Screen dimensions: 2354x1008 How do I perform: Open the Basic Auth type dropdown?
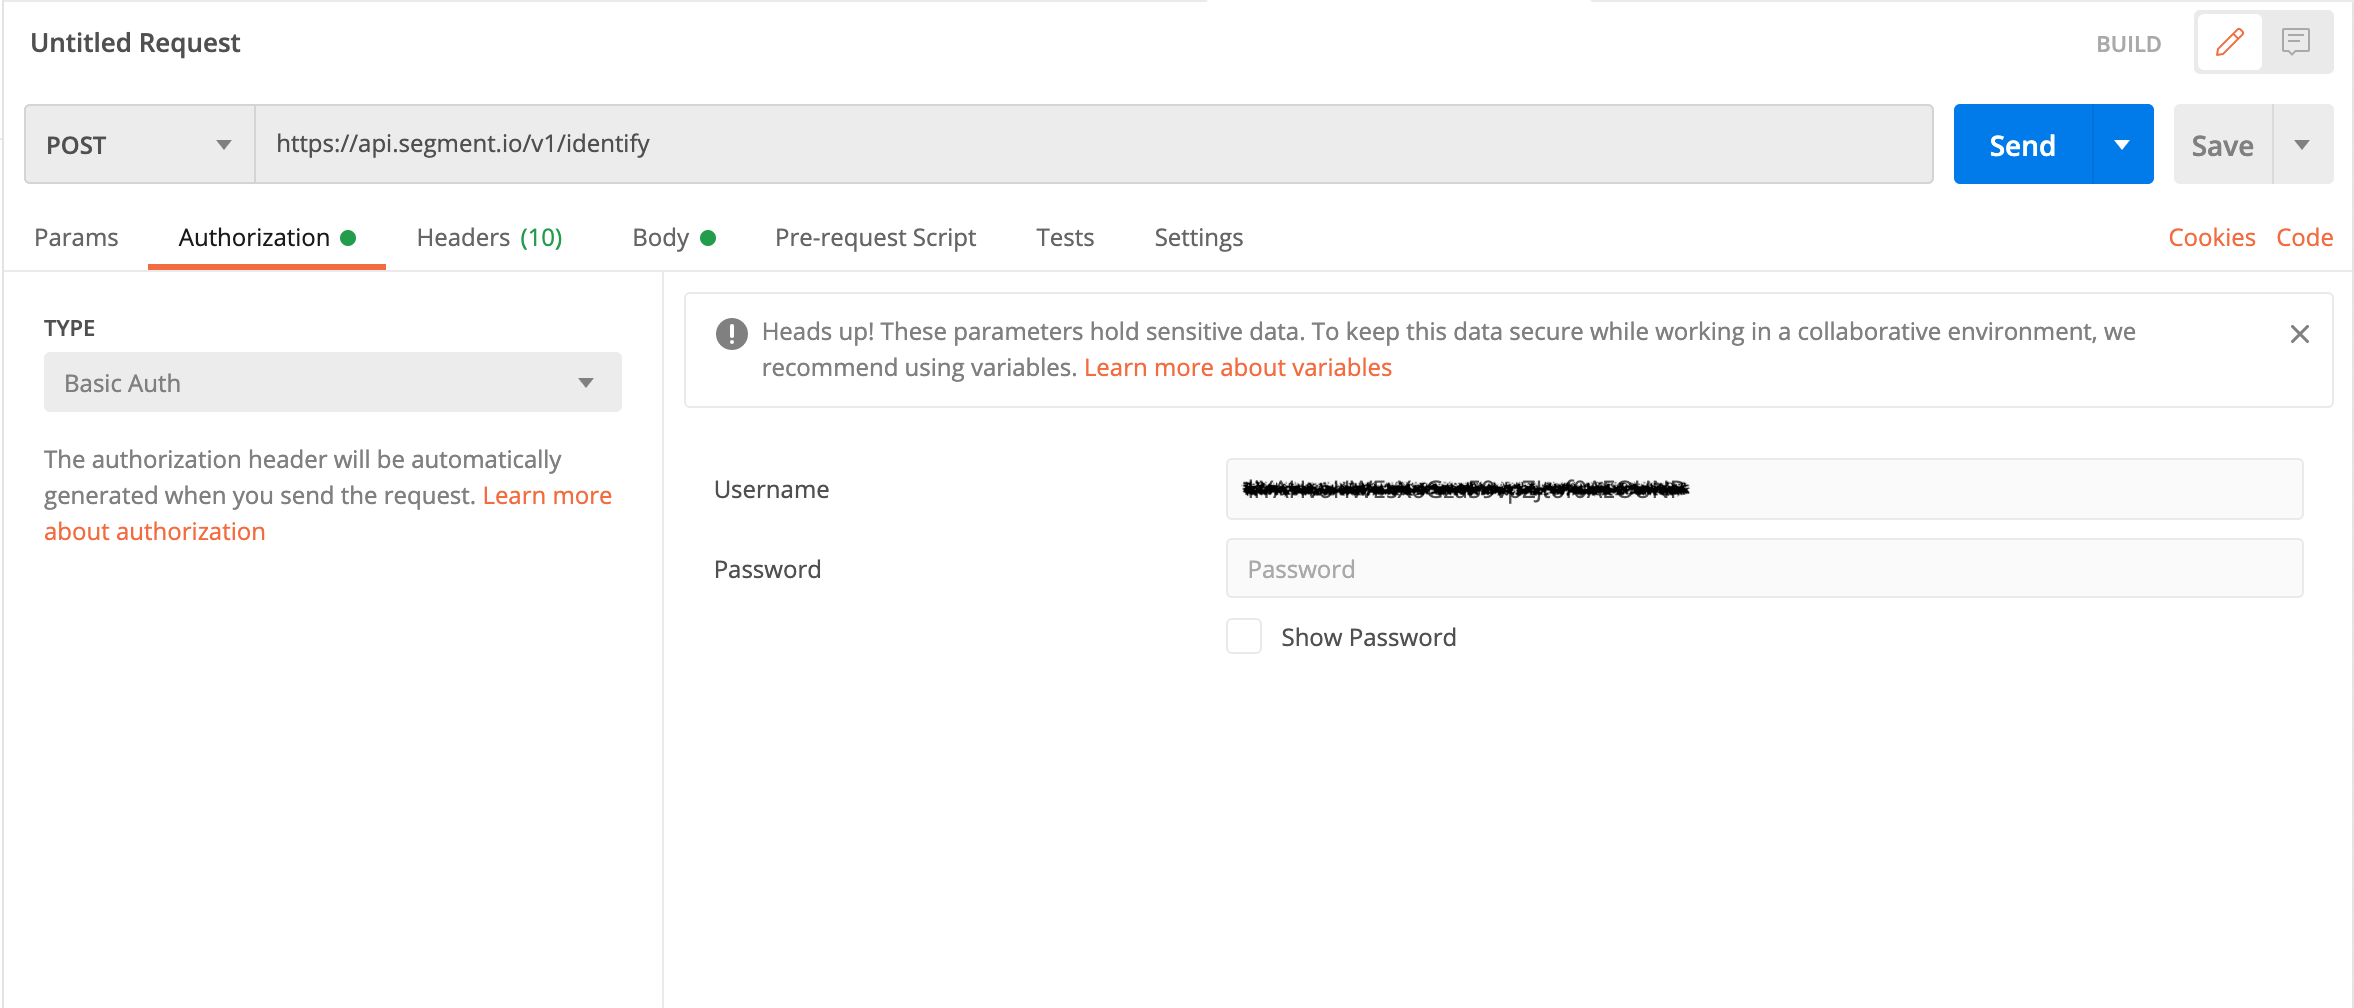[x=332, y=382]
